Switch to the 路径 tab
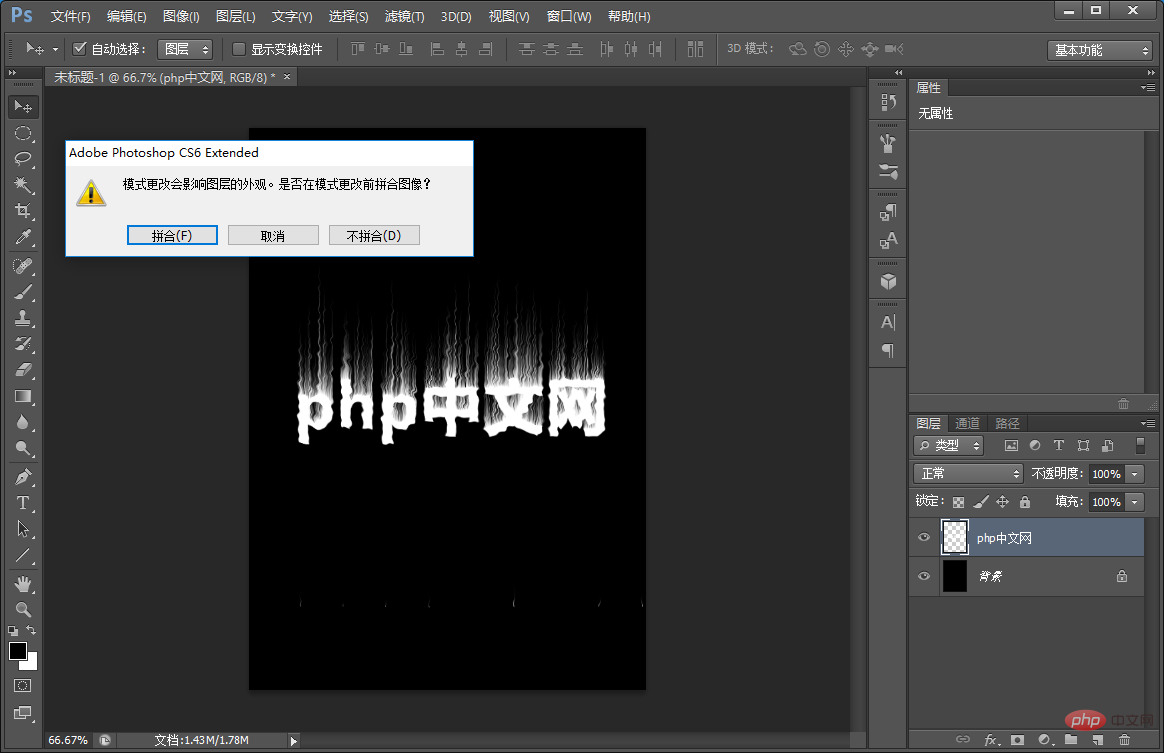 pyautogui.click(x=1007, y=423)
